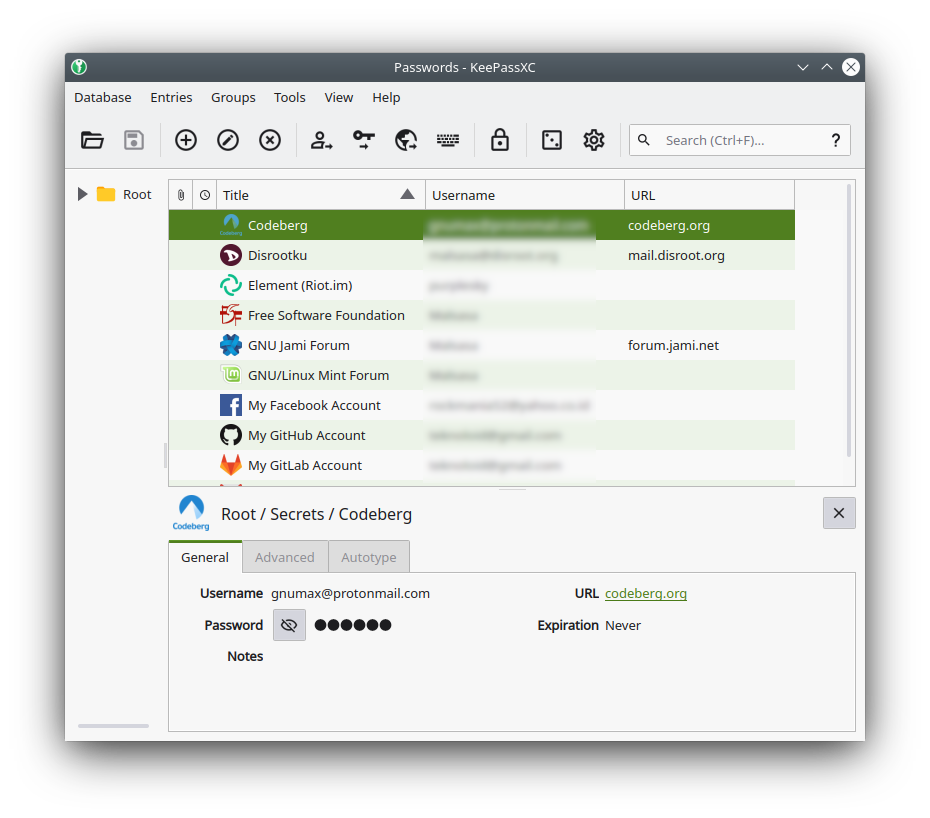
Task: Expand the Root group tree arrow
Action: coord(82,194)
